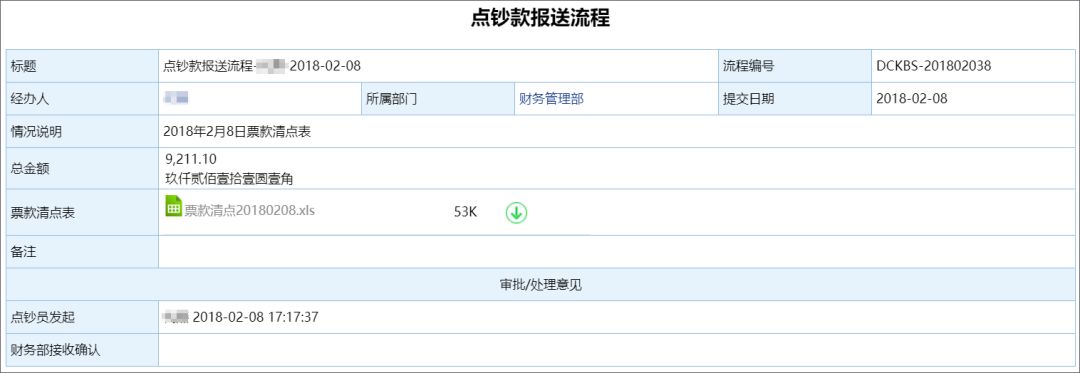This screenshot has width=1080, height=373.
Task: Select the process number DCKBS-201802038
Action: tap(933, 66)
